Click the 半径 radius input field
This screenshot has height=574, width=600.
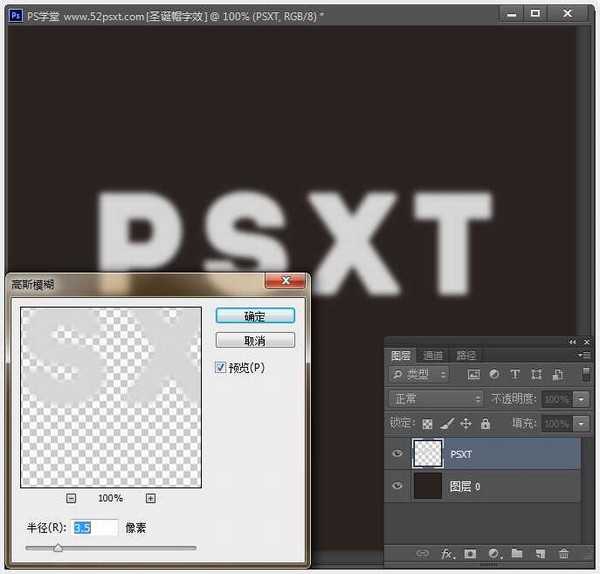[95, 527]
